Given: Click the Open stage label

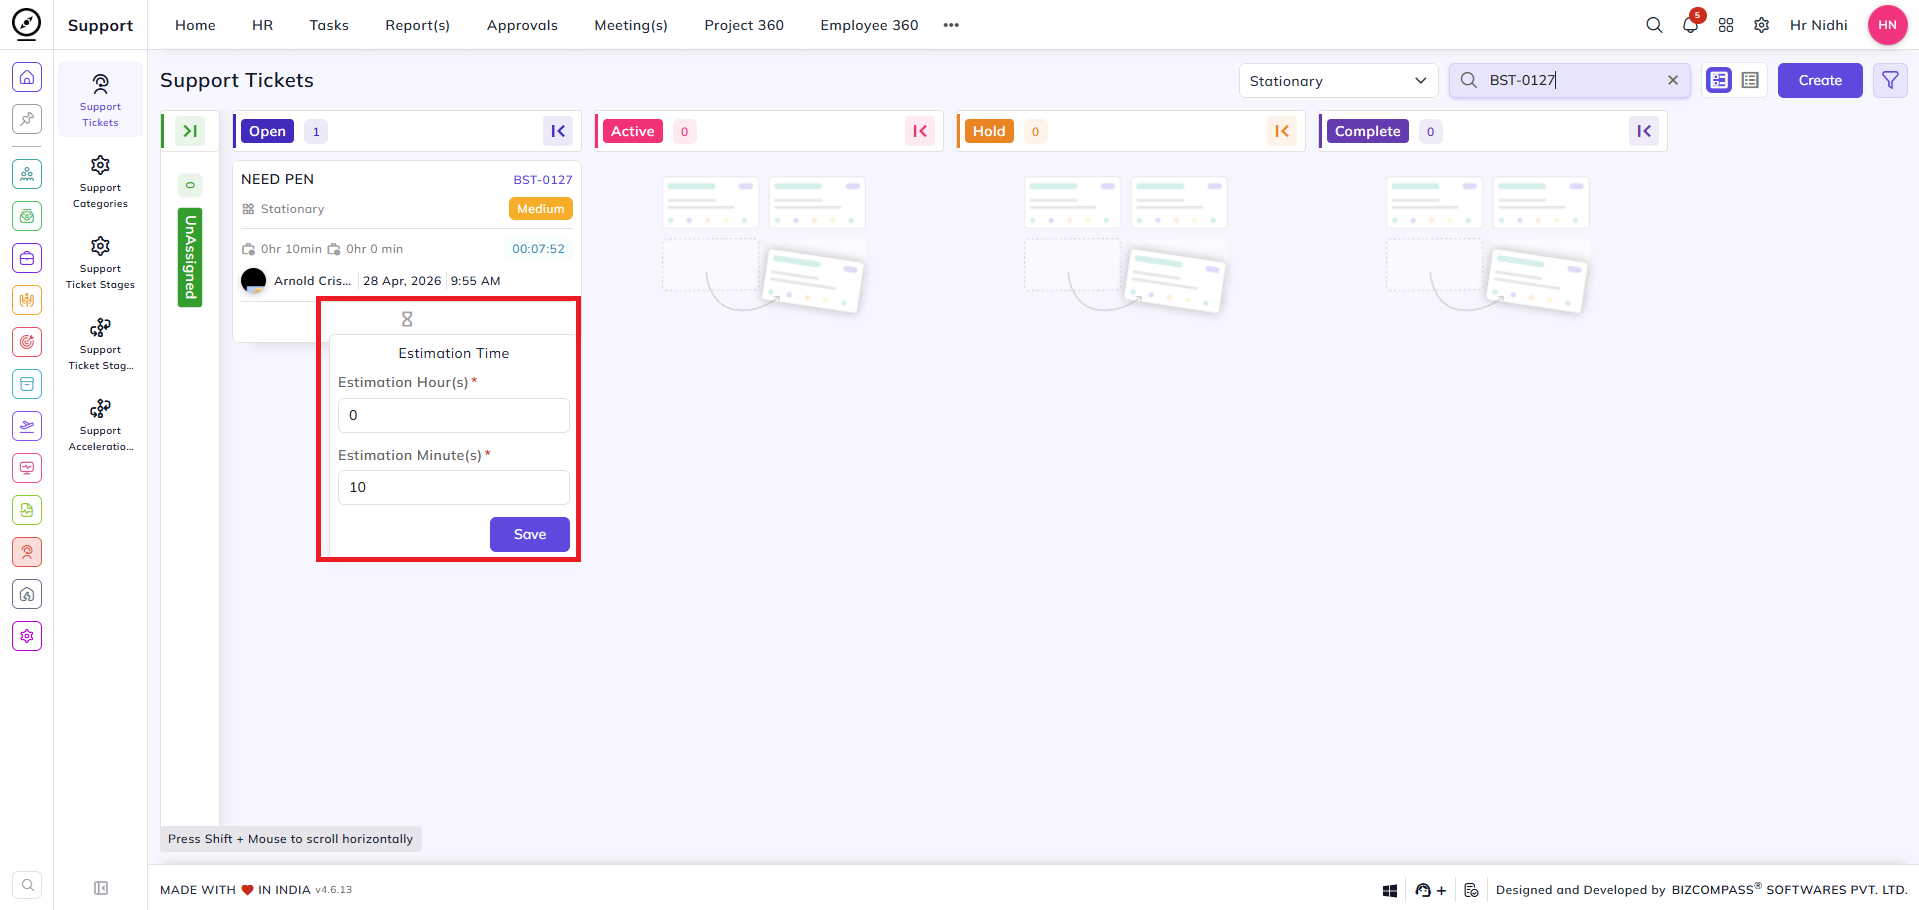Looking at the screenshot, I should point(267,131).
